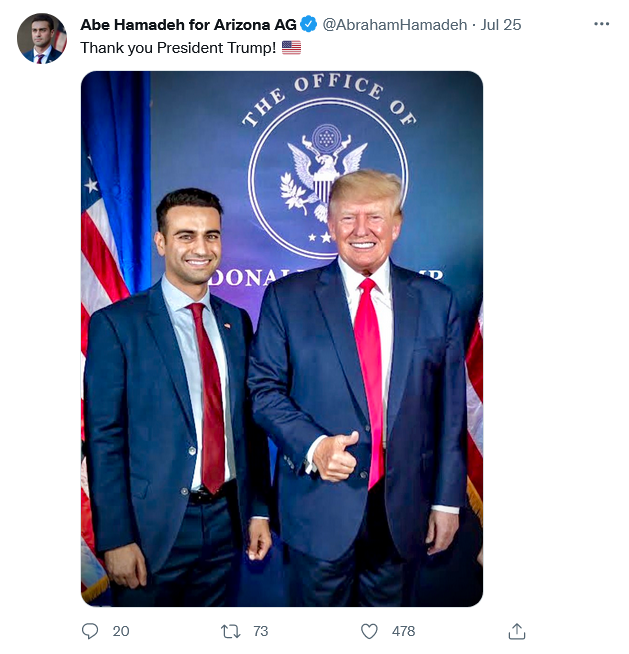This screenshot has height=654, width=629.
Task: Click the thumbs-up hand in the photo
Action: 336,457
